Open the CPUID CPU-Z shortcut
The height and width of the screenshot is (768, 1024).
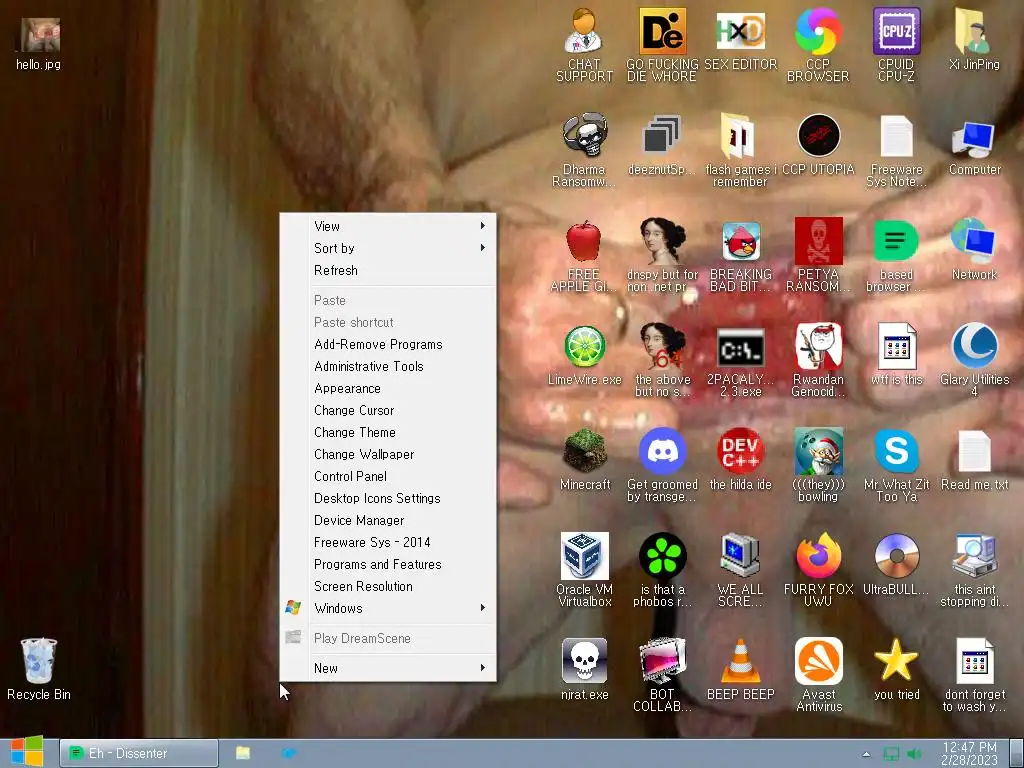[x=896, y=44]
